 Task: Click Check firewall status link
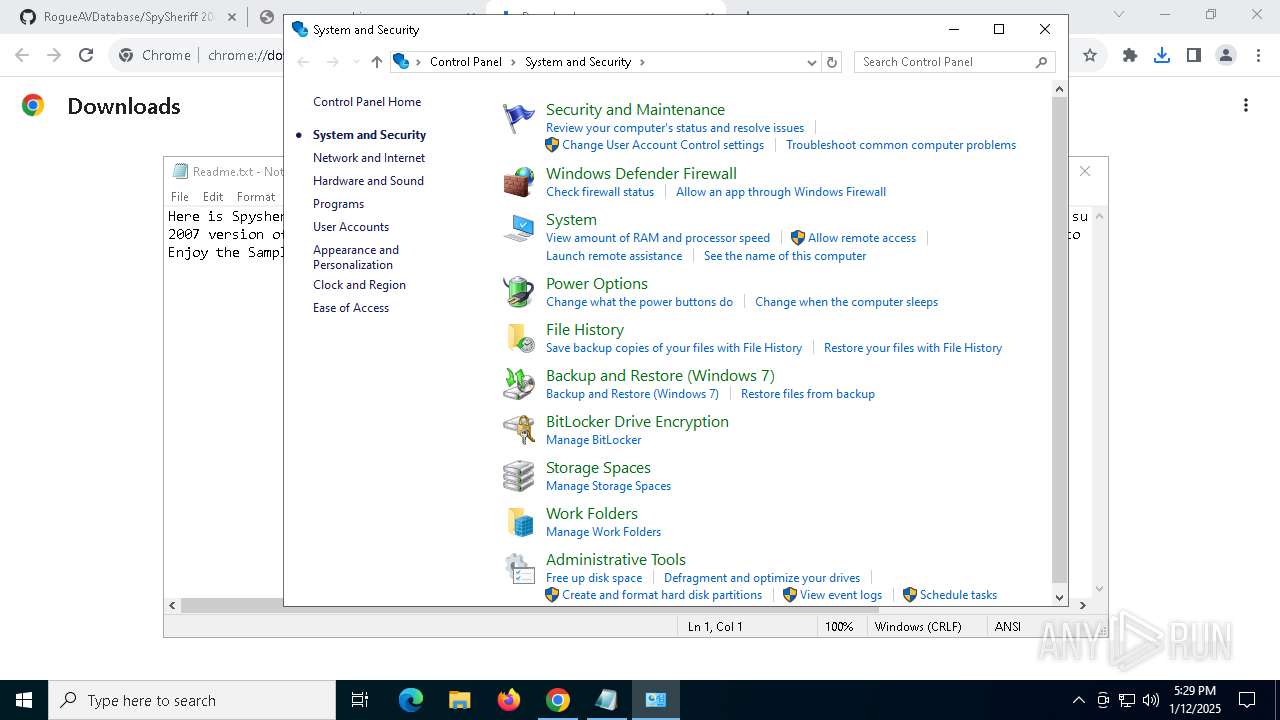[x=600, y=192]
